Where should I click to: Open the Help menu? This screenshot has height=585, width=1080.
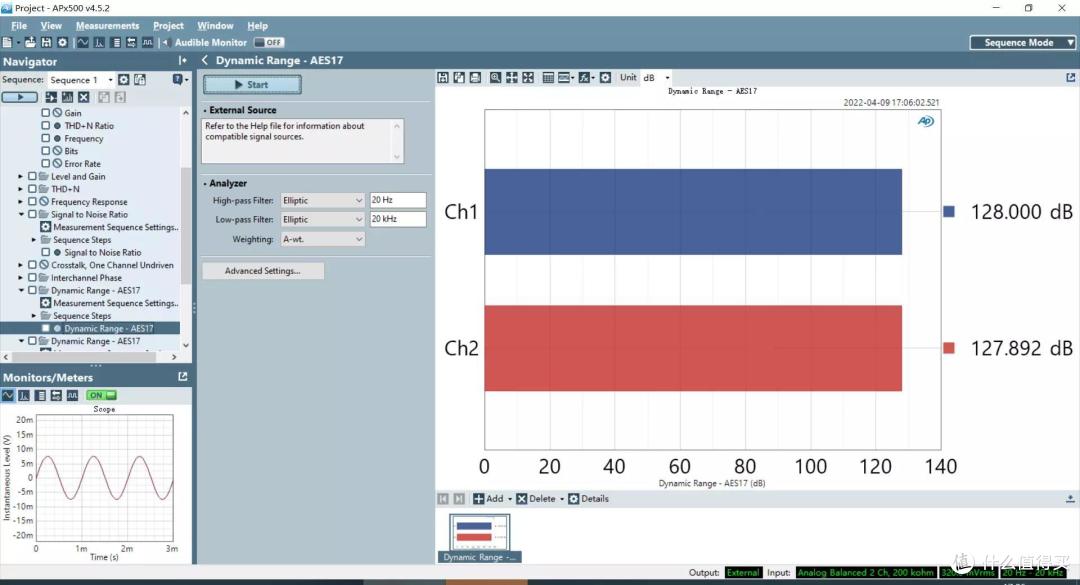tap(258, 25)
